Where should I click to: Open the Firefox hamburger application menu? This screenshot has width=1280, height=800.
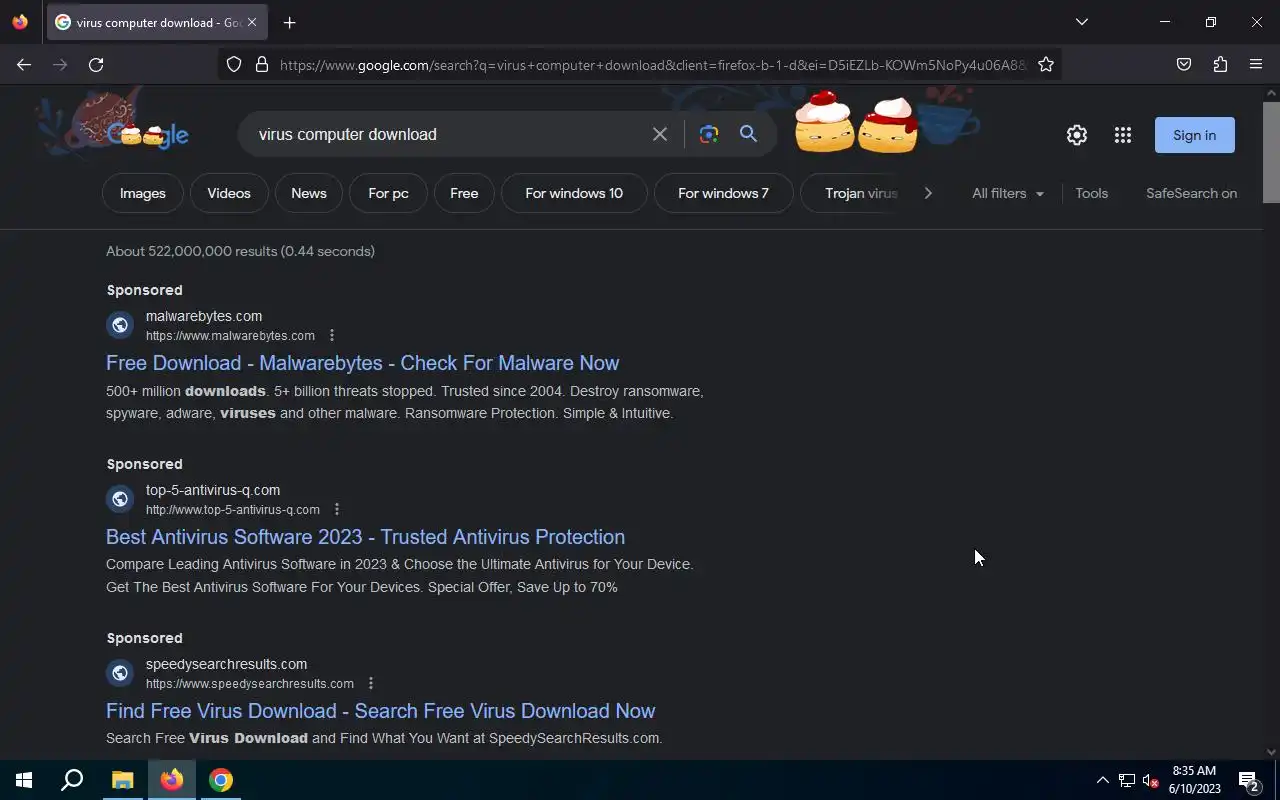click(x=1256, y=64)
